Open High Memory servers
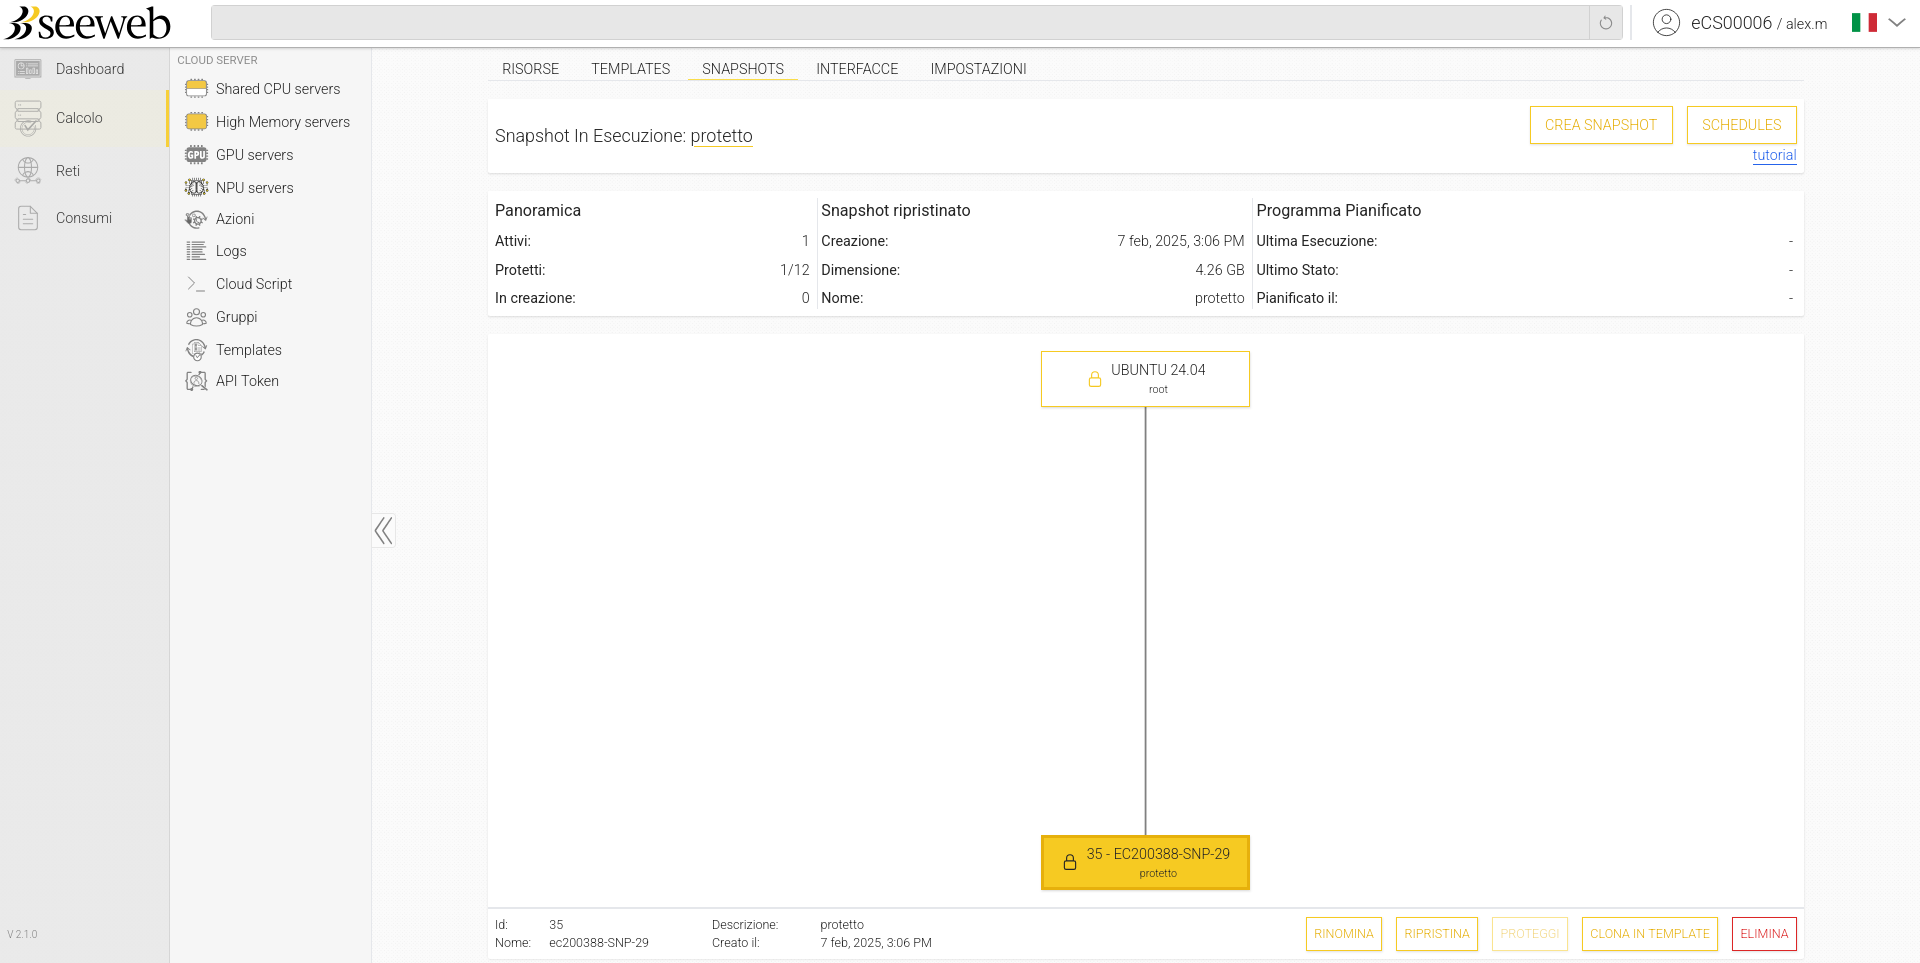Screen dimensions: 1920x963 pyautogui.click(x=283, y=122)
